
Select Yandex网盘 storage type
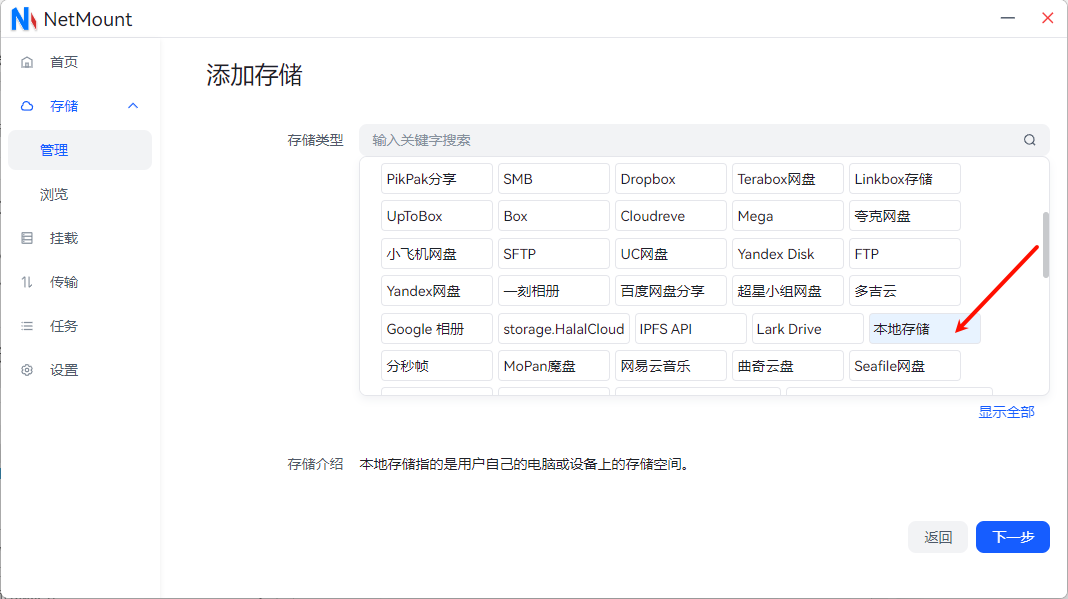(437, 291)
